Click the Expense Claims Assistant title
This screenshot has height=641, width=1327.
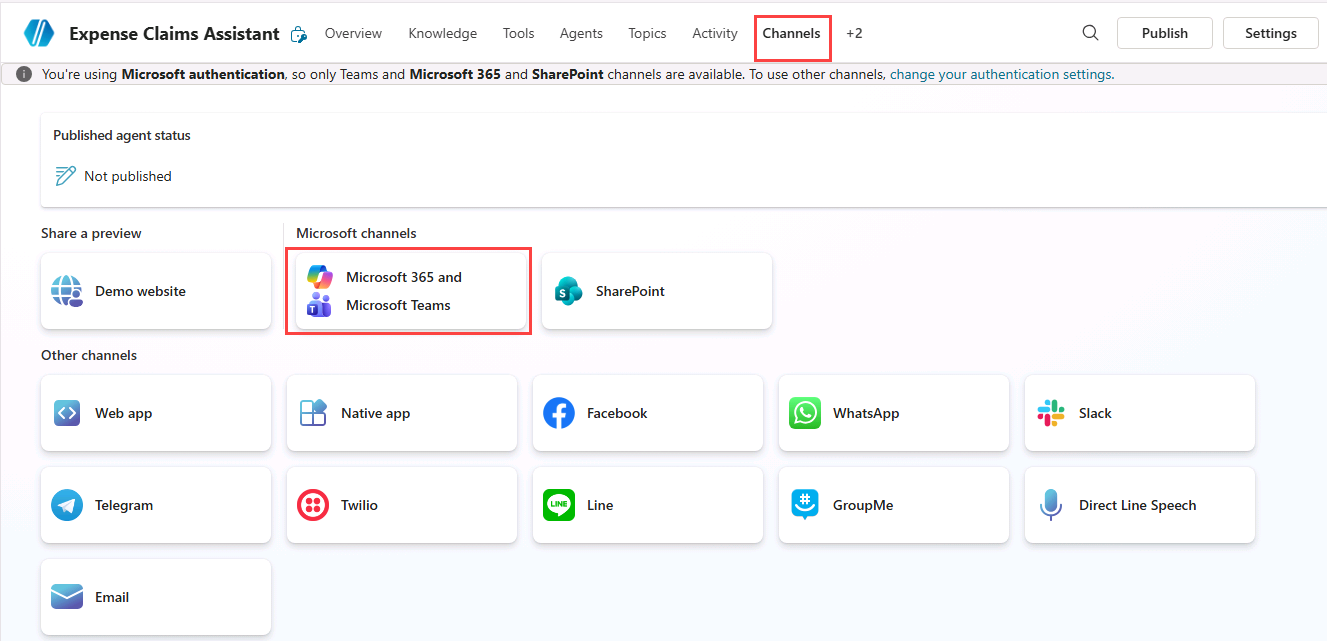174,33
